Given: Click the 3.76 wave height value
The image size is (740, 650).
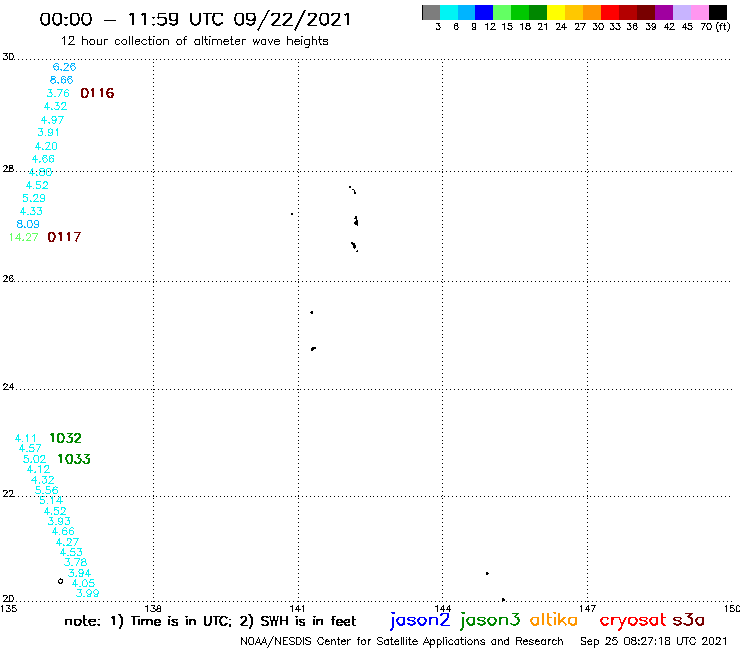Looking at the screenshot, I should pyautogui.click(x=58, y=93).
